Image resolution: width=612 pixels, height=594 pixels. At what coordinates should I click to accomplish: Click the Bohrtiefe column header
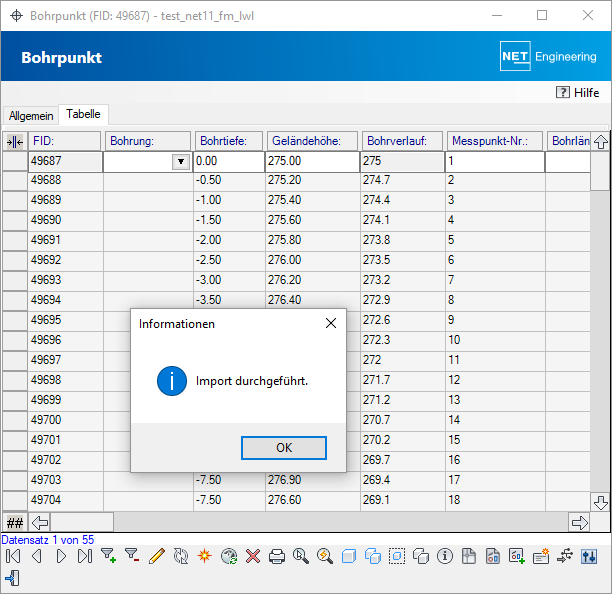click(229, 141)
